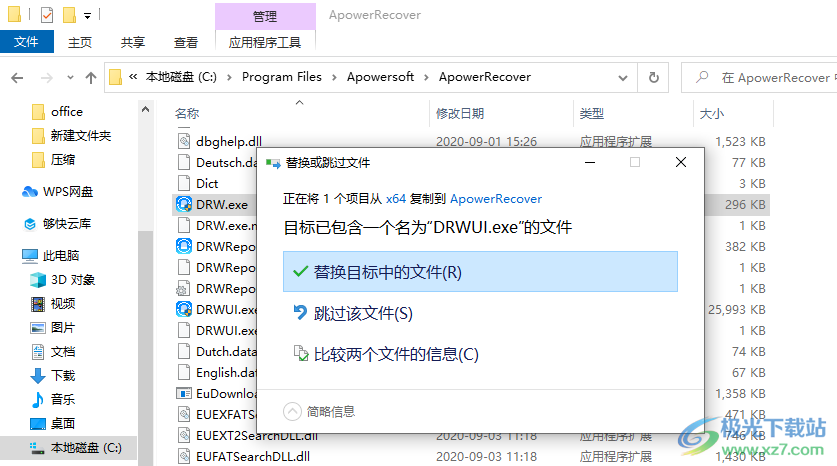Screen dimensions: 837x466
Task: Expand the address bar history dropdown
Action: point(623,78)
